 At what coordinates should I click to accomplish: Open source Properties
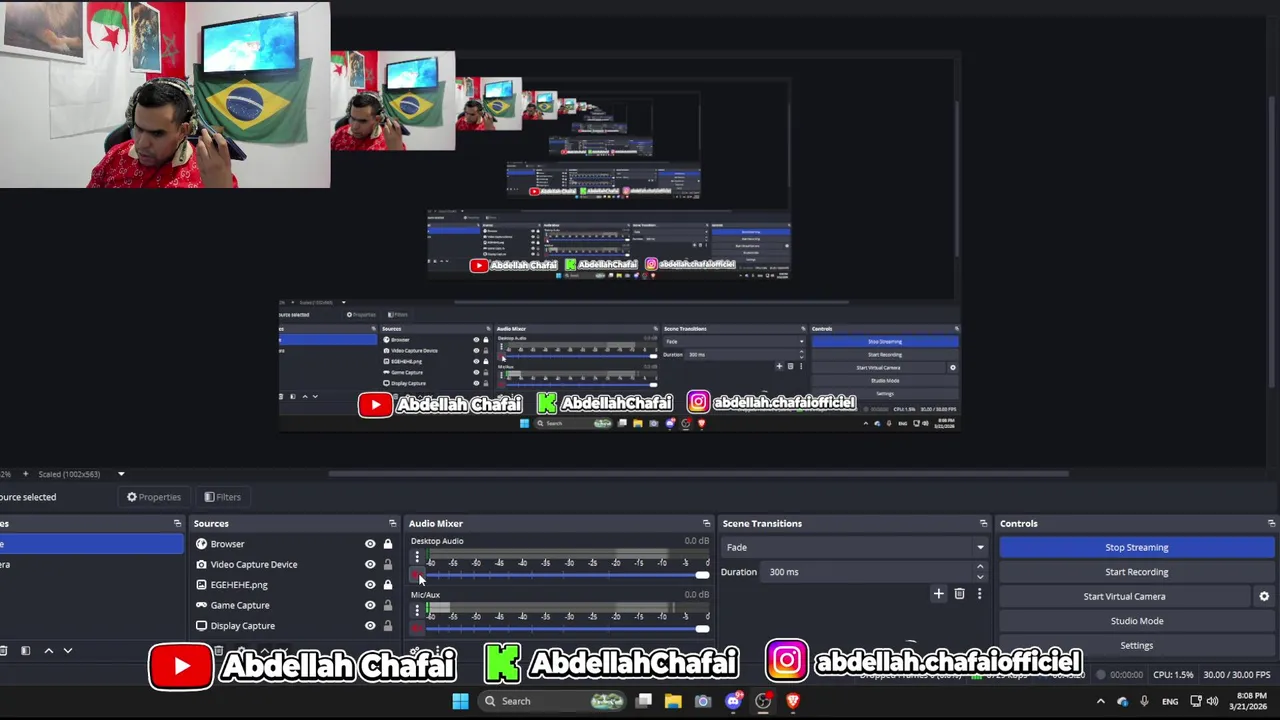[153, 497]
